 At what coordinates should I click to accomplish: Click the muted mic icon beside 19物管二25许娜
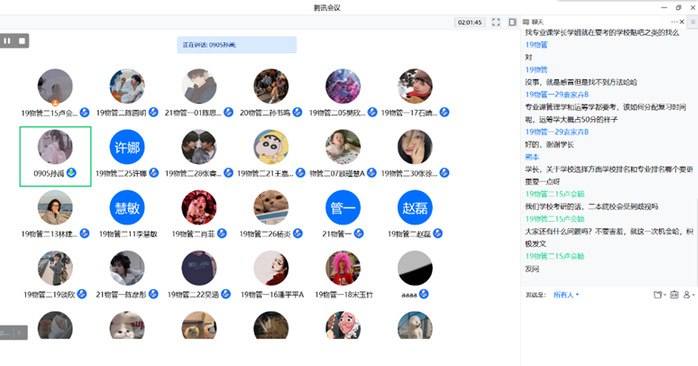point(154,173)
